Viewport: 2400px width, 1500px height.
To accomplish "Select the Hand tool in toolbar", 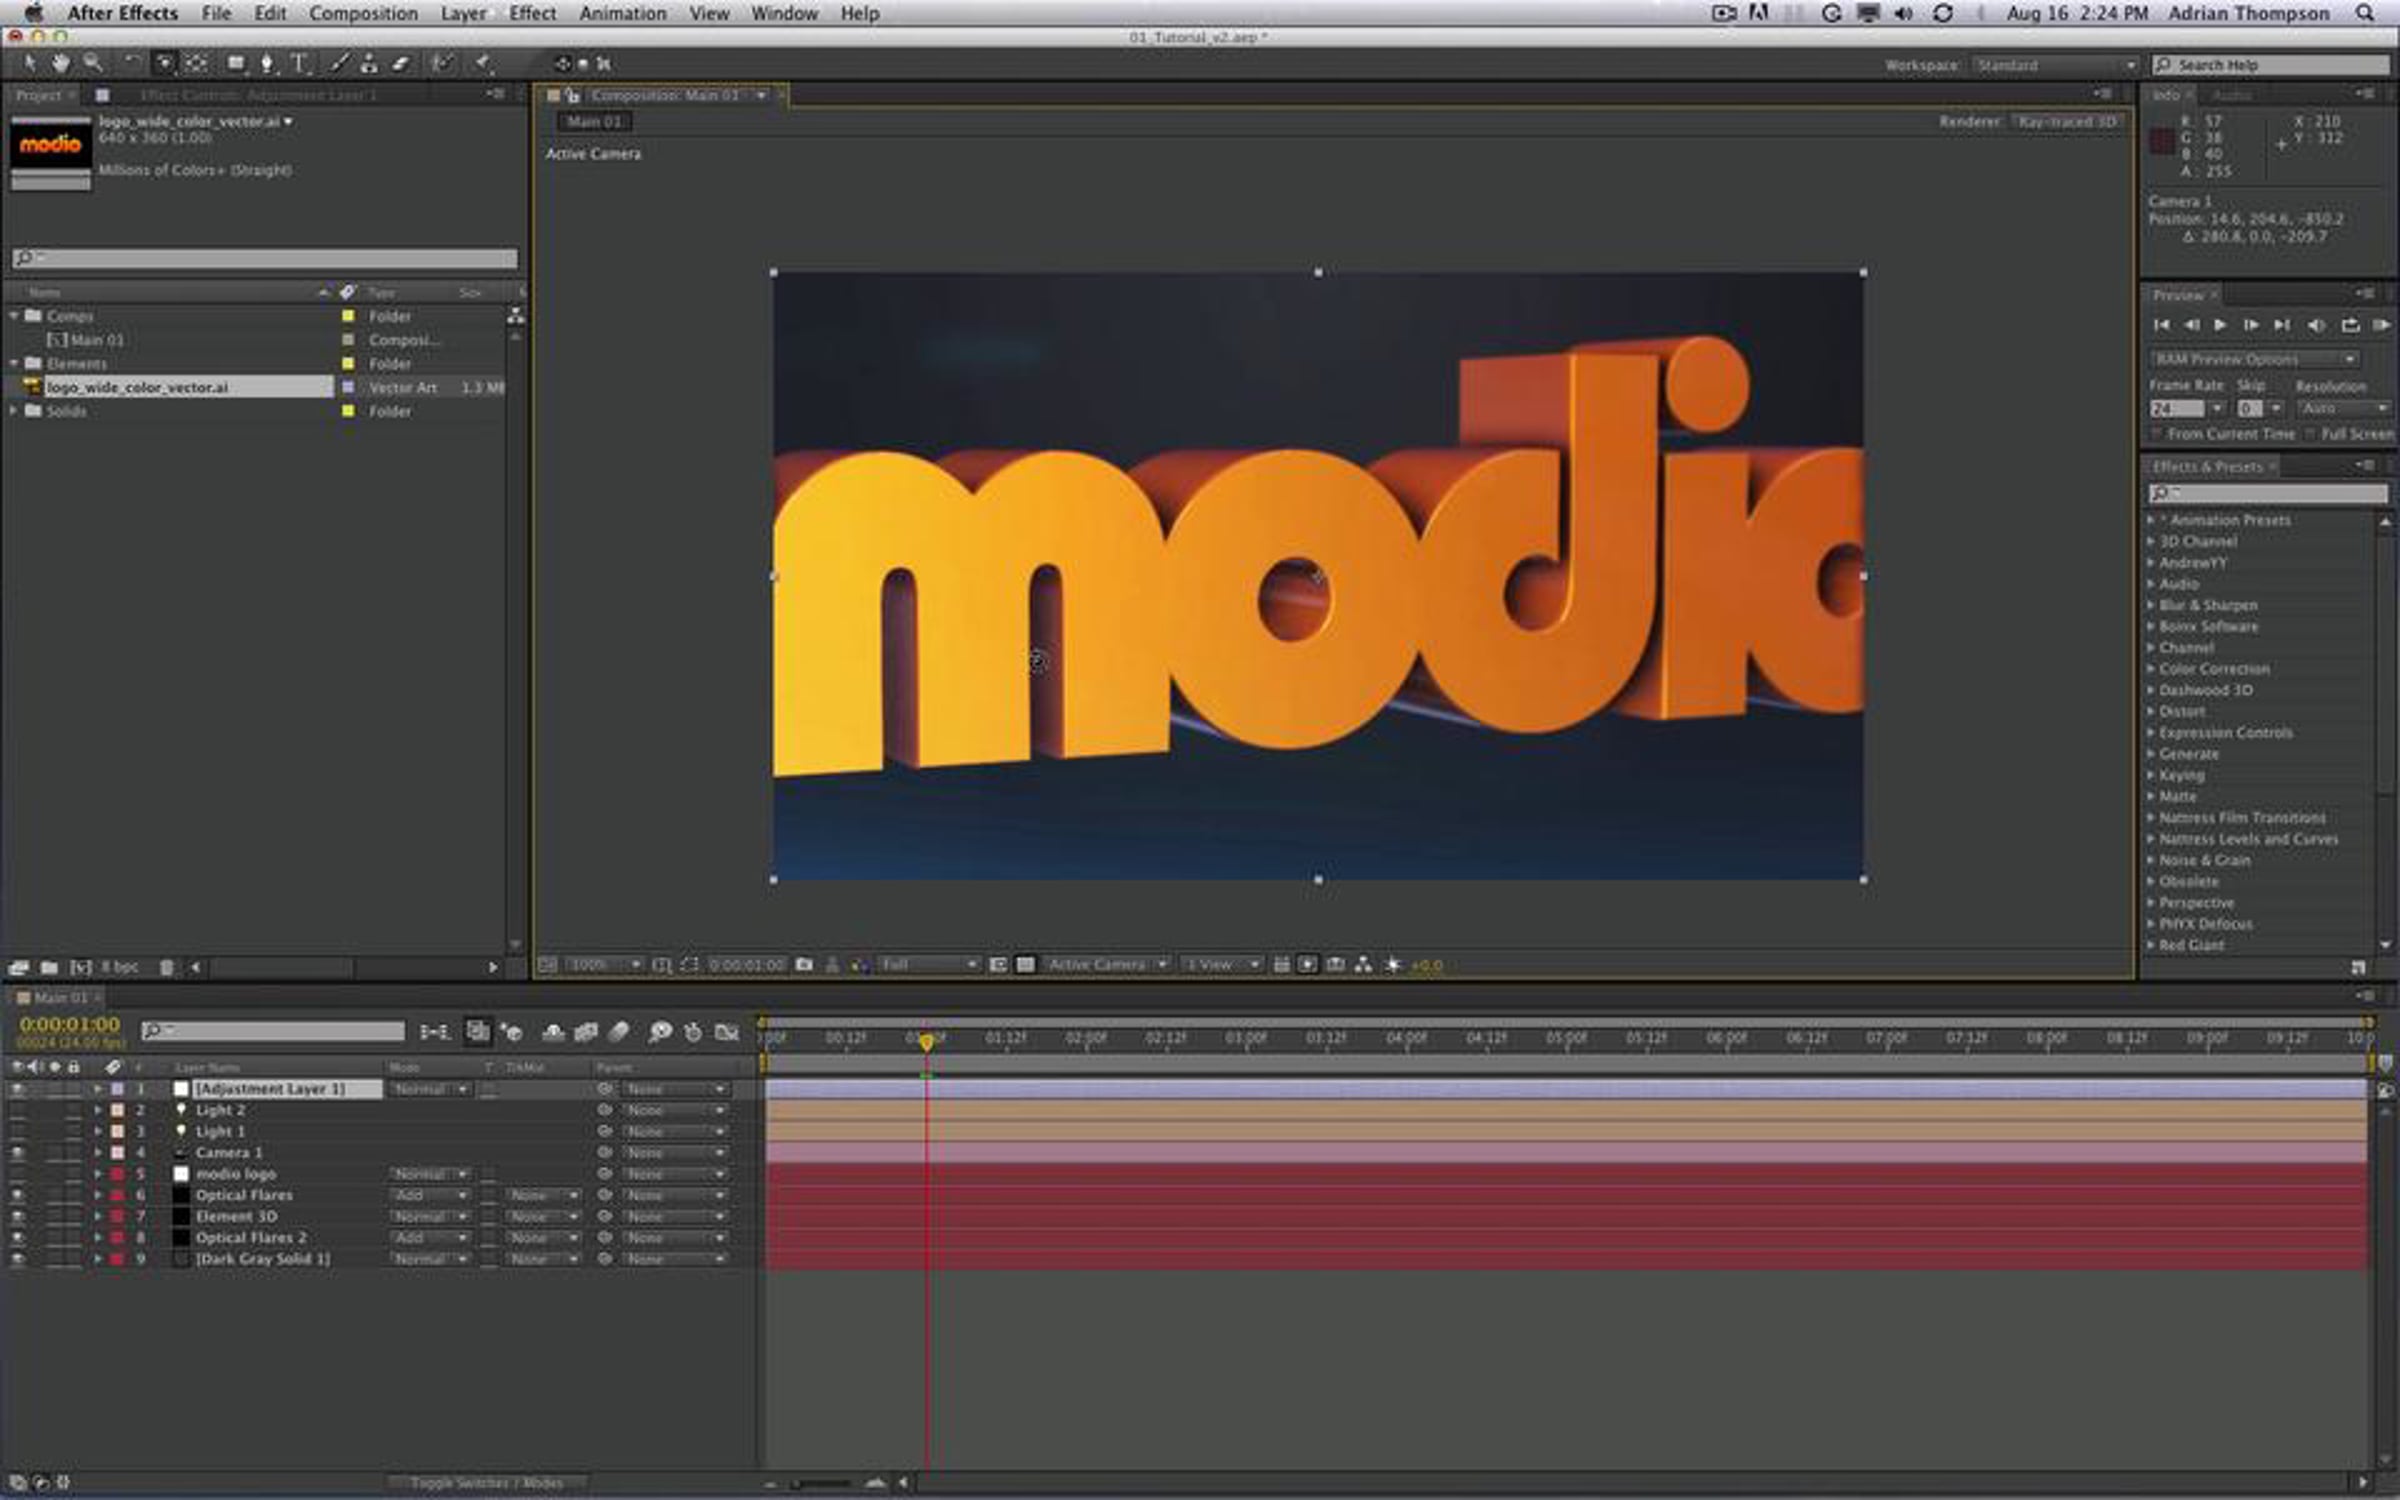I will tap(61, 63).
